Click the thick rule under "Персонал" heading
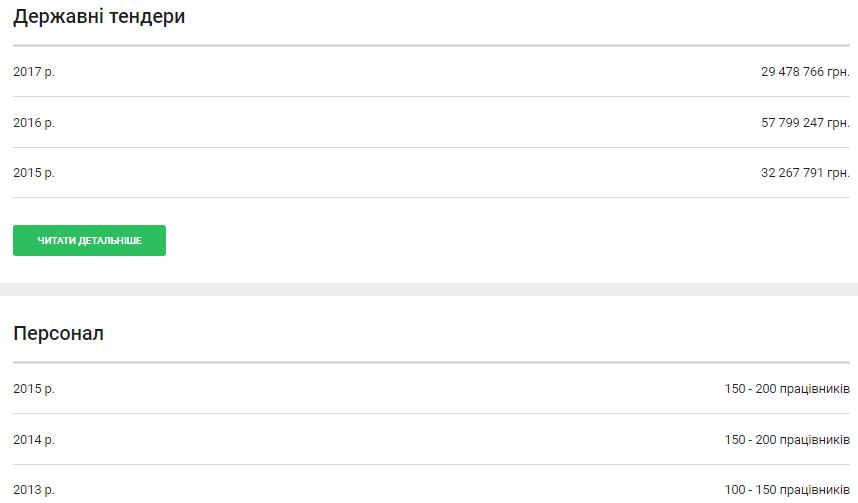The height and width of the screenshot is (503, 858). click(431, 362)
